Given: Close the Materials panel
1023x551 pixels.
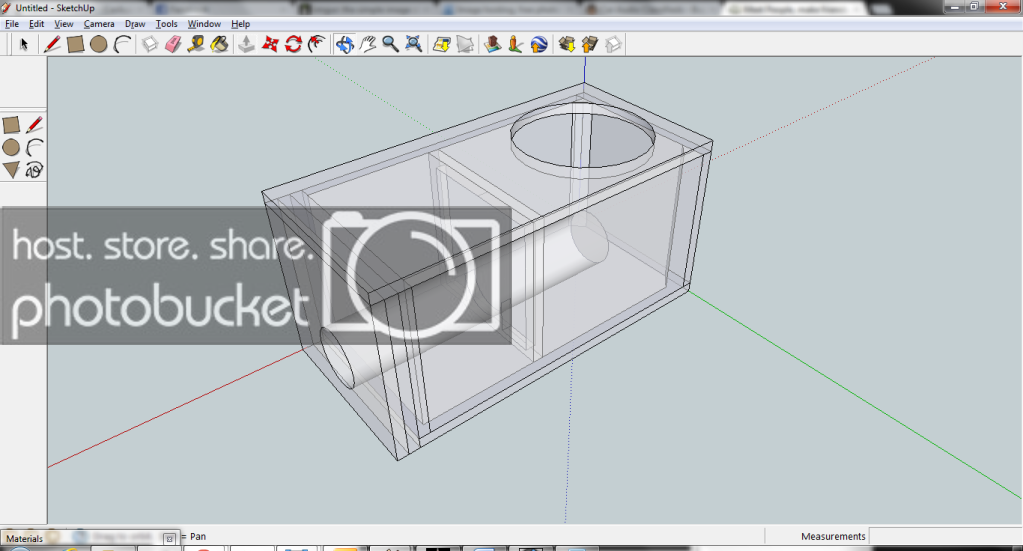Looking at the screenshot, I should pyautogui.click(x=169, y=539).
